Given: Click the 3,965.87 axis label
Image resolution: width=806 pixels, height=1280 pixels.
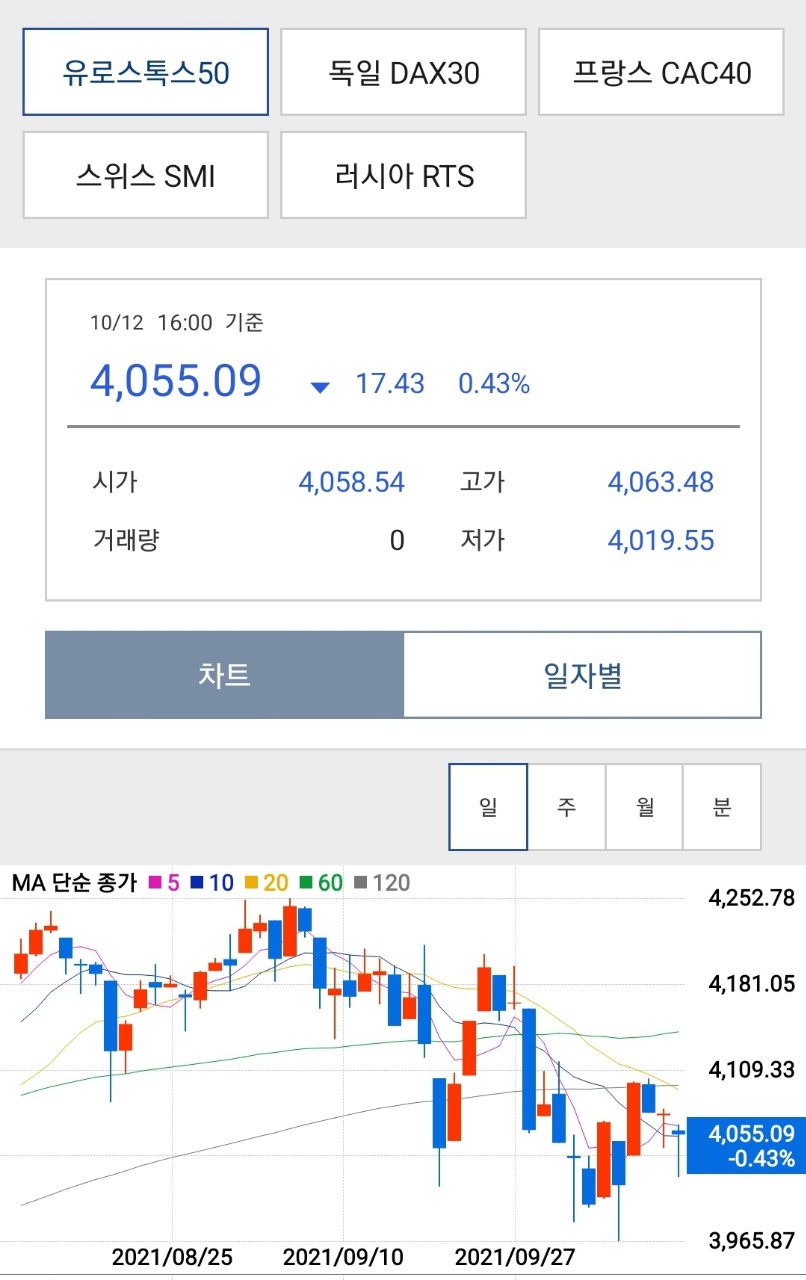Looking at the screenshot, I should coord(751,1242).
